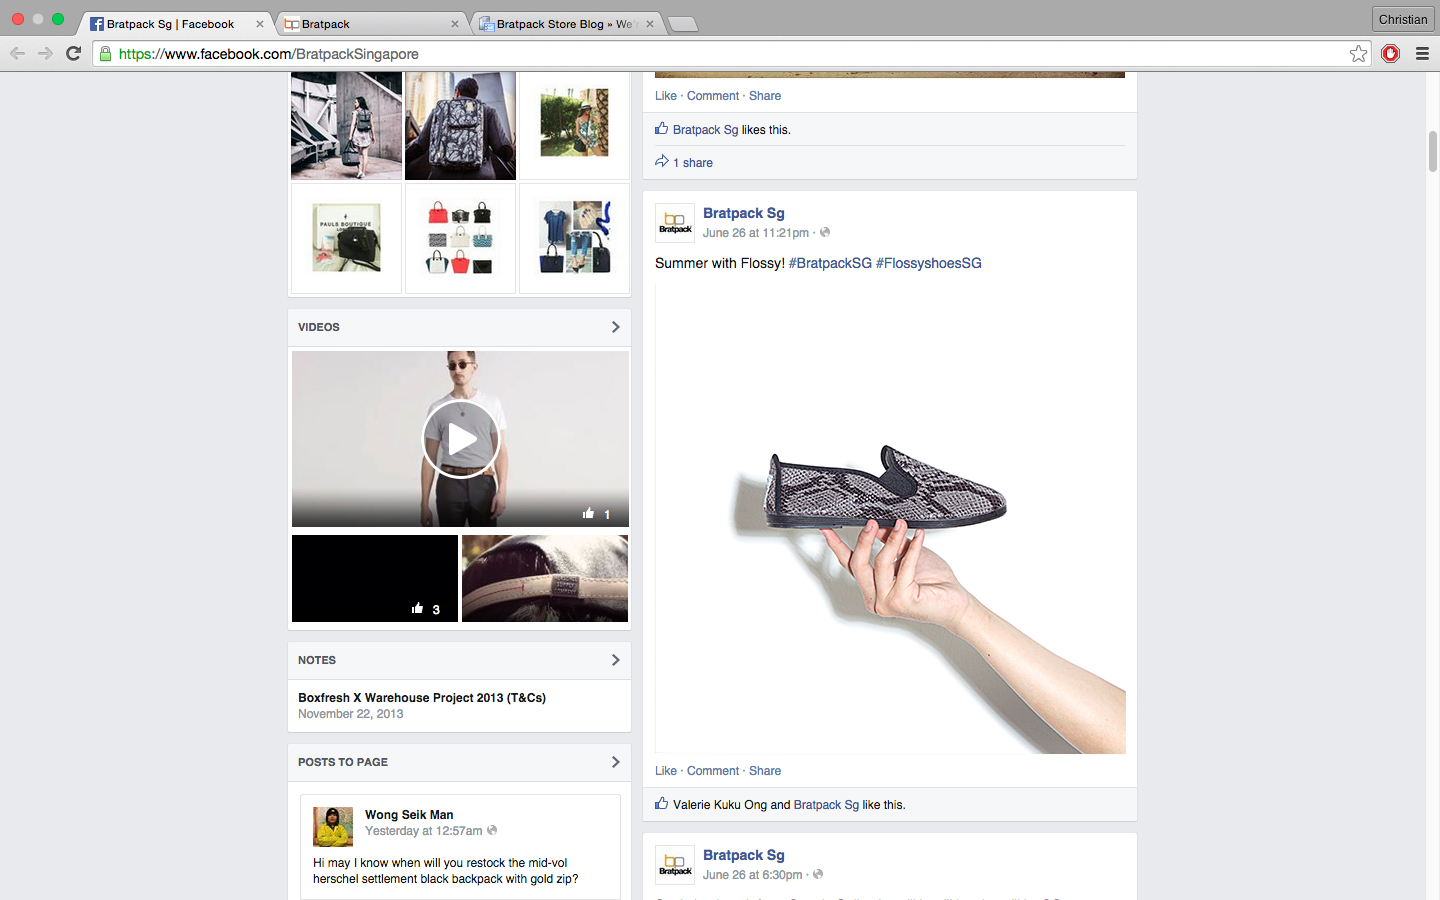Open photo of woman with rolling luggage
Screen dimensions: 1440x900
pos(346,125)
